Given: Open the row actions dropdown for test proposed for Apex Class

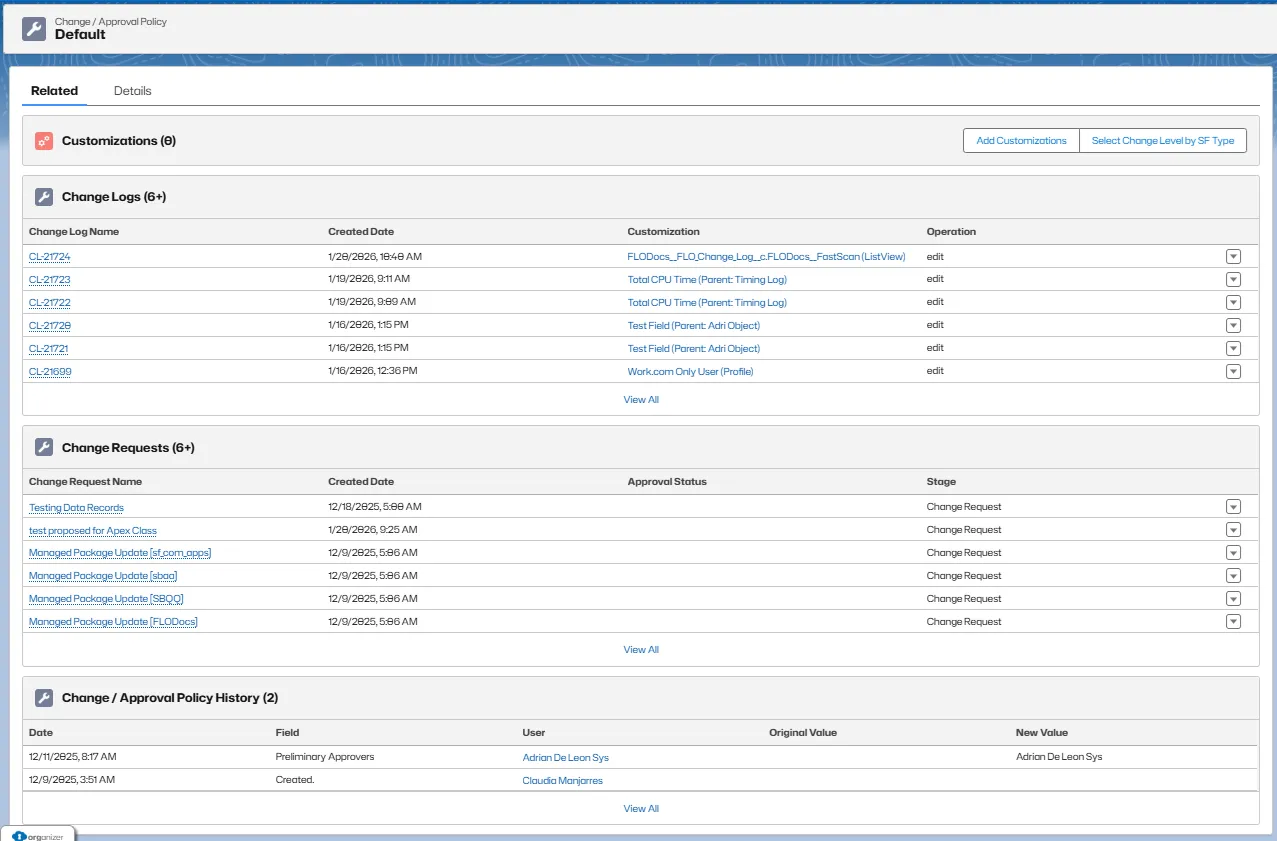Looking at the screenshot, I should point(1233,529).
